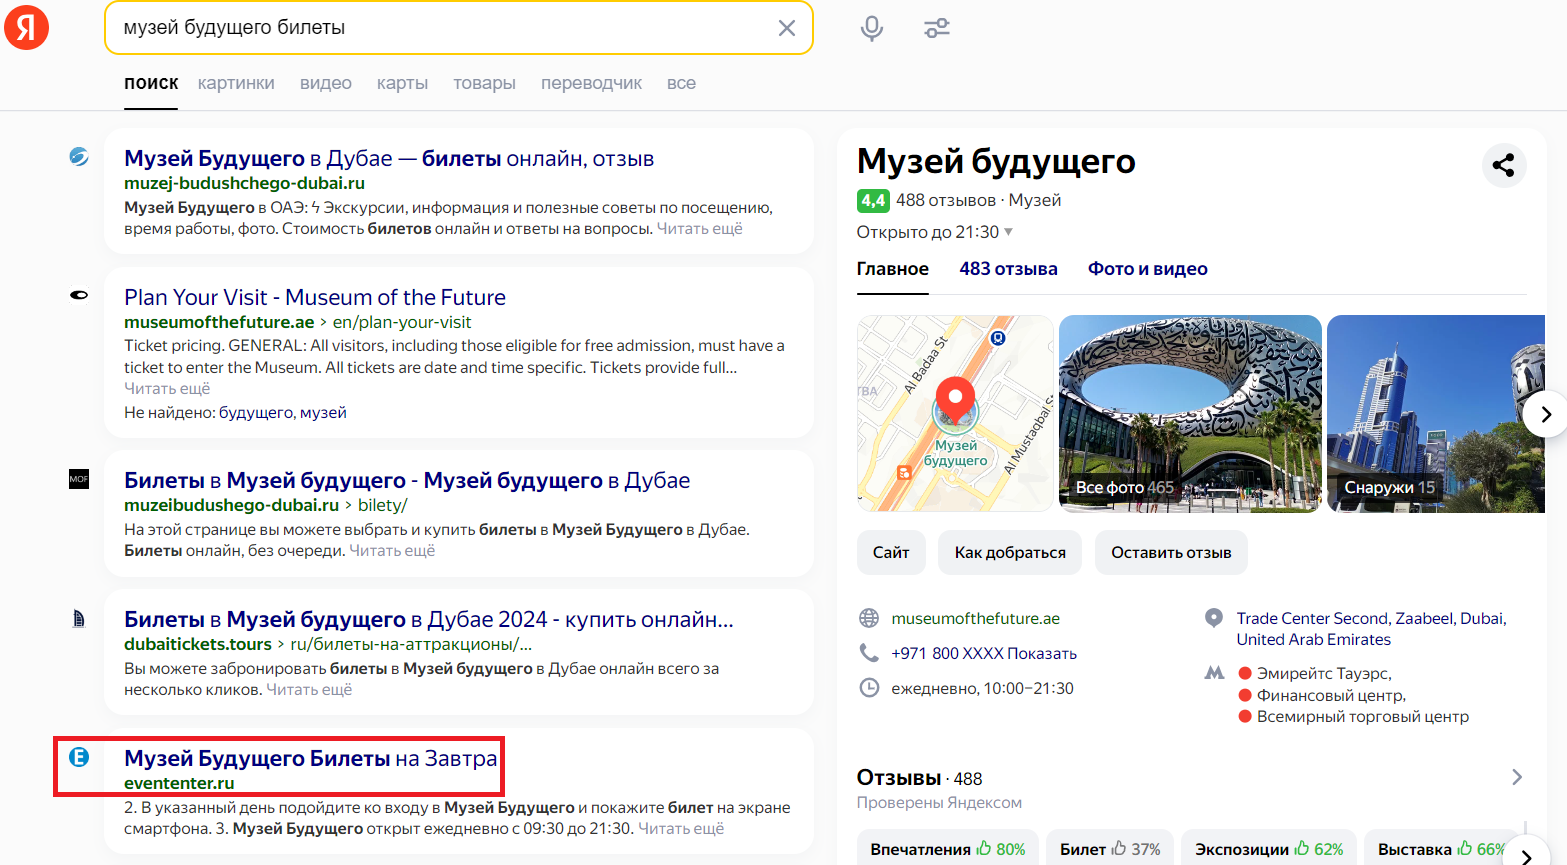Click the evententer.ru result favicon
This screenshot has width=1567, height=865.
click(79, 757)
